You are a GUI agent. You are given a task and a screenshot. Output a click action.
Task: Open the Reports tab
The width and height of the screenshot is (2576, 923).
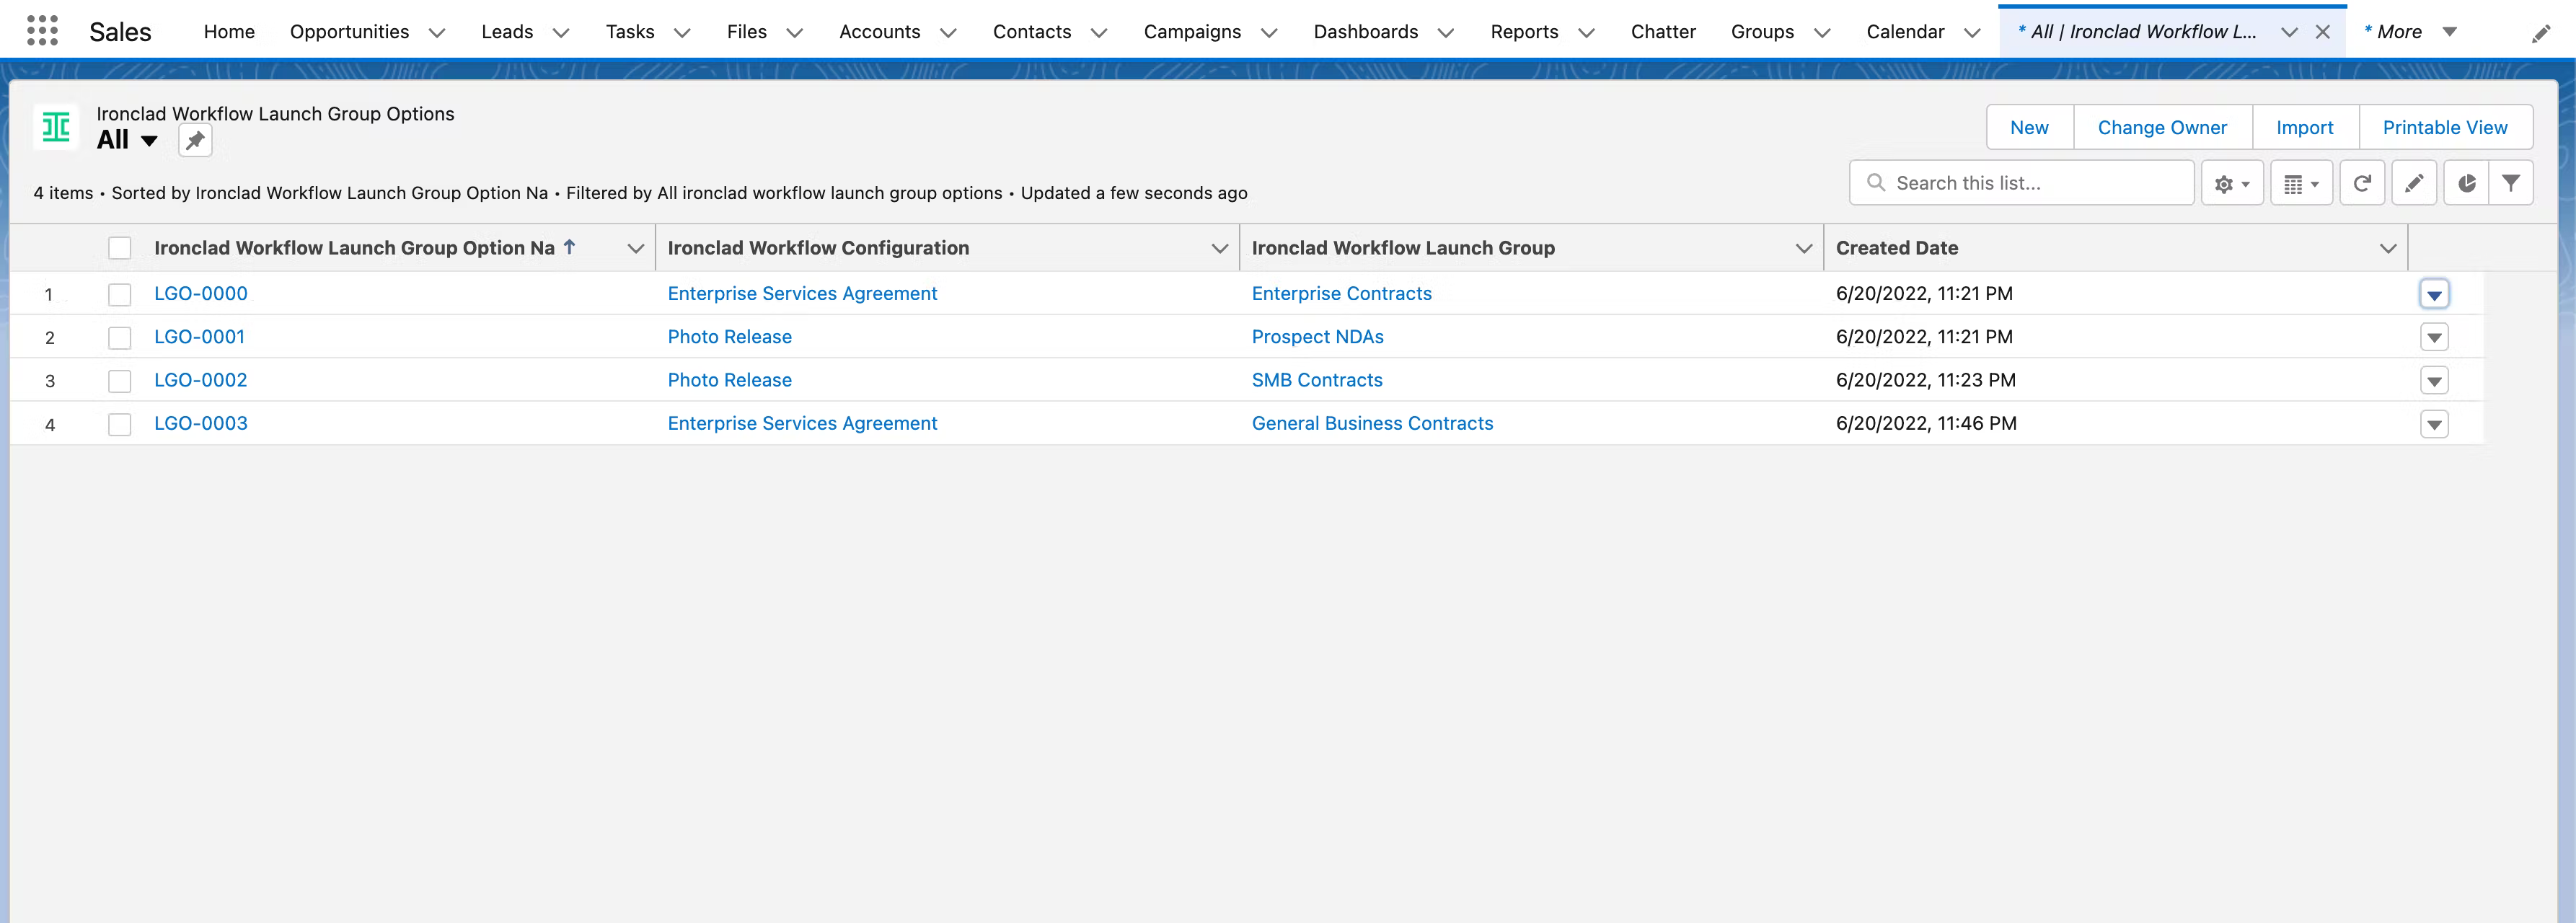coord(1524,32)
